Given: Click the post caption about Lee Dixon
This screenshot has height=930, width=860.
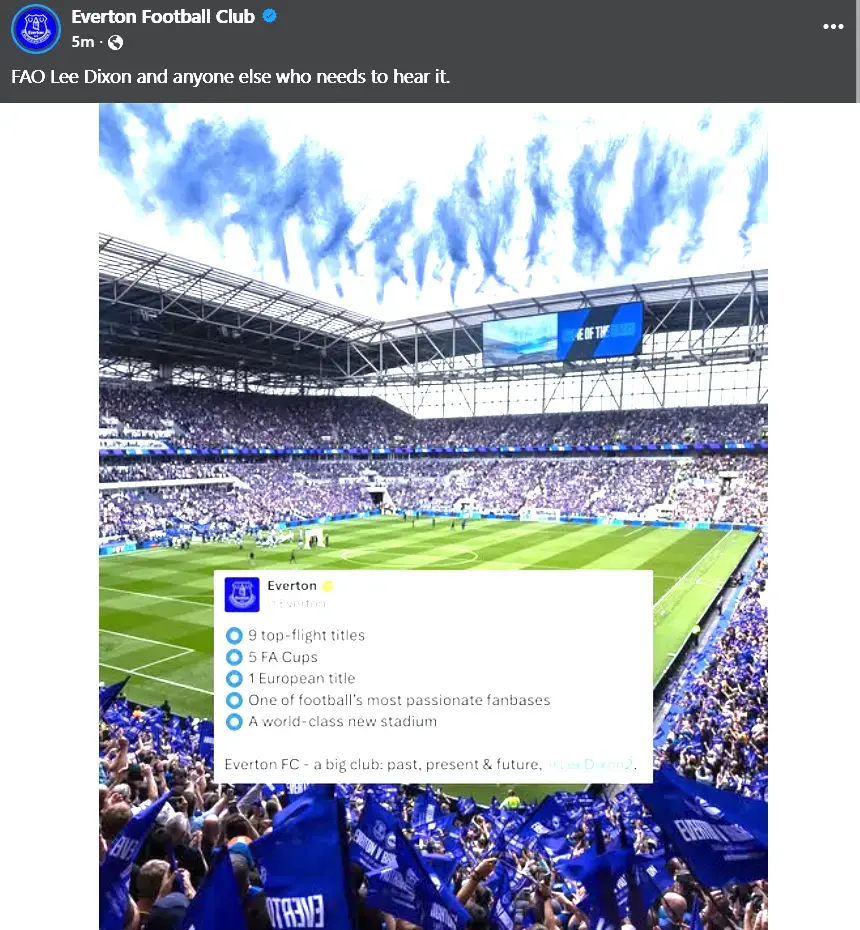Looking at the screenshot, I should coord(230,77).
